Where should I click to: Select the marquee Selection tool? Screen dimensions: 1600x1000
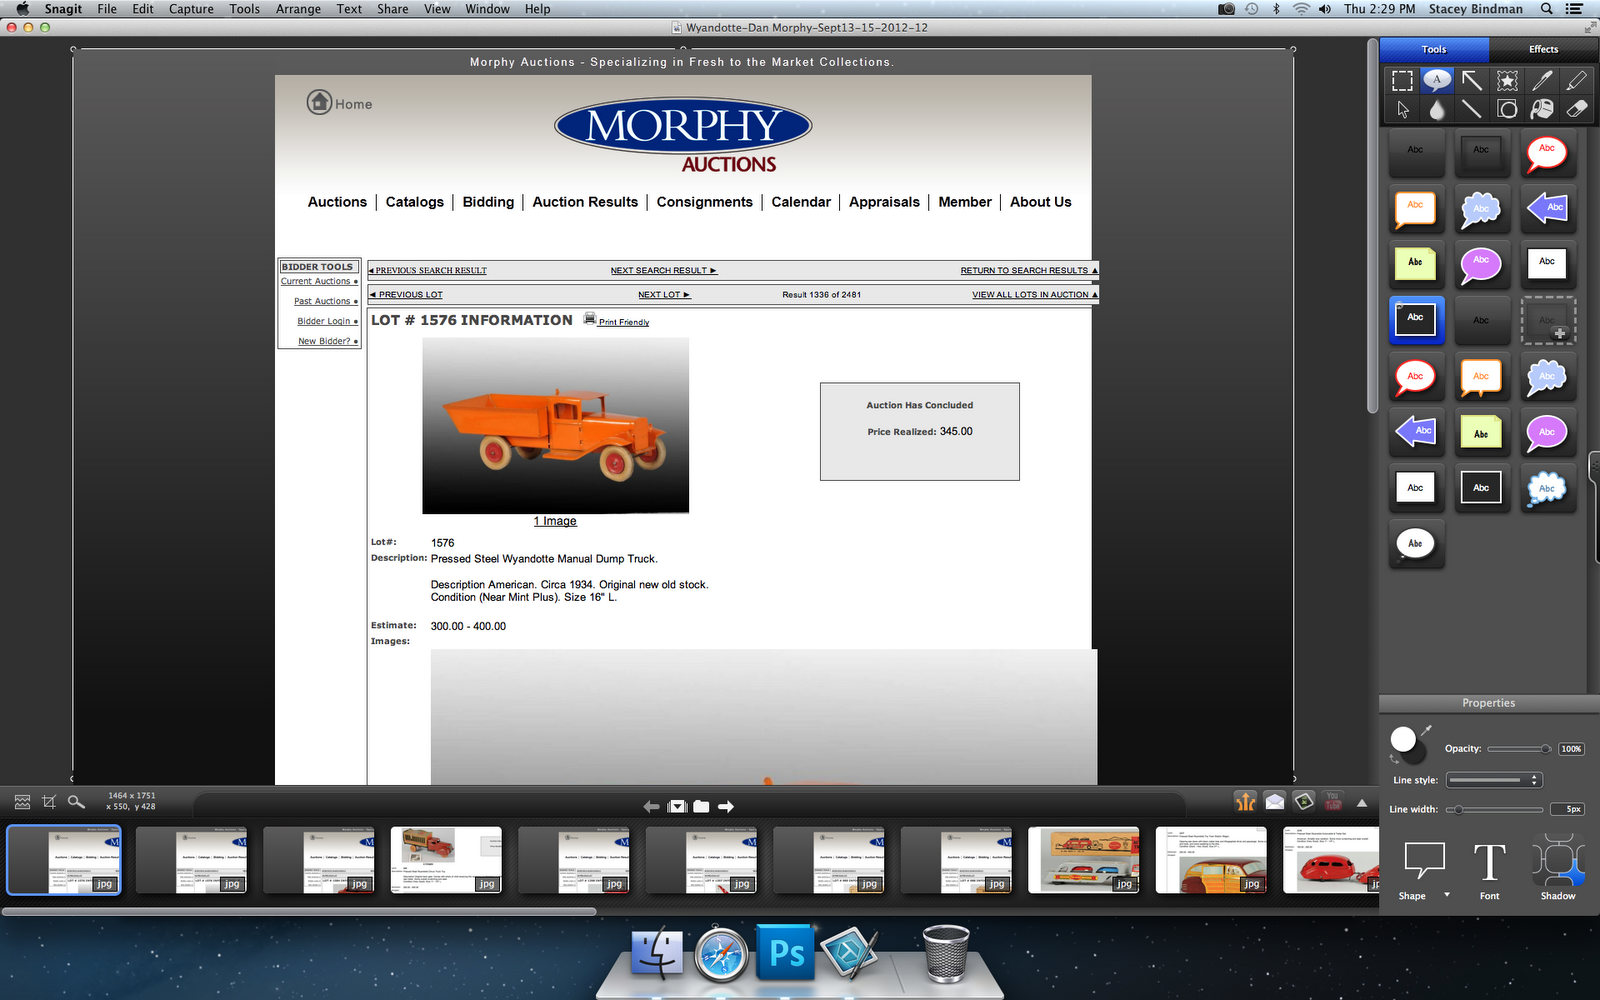[x=1403, y=81]
